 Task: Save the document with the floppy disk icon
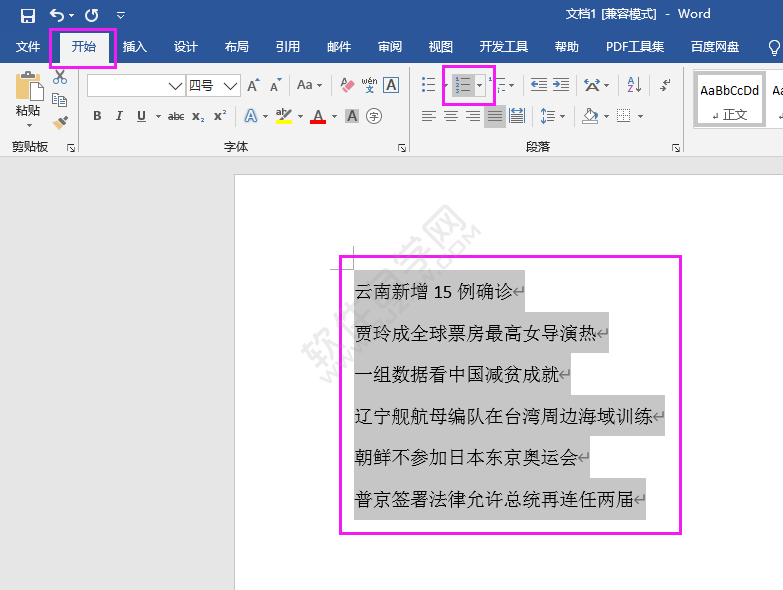27,15
